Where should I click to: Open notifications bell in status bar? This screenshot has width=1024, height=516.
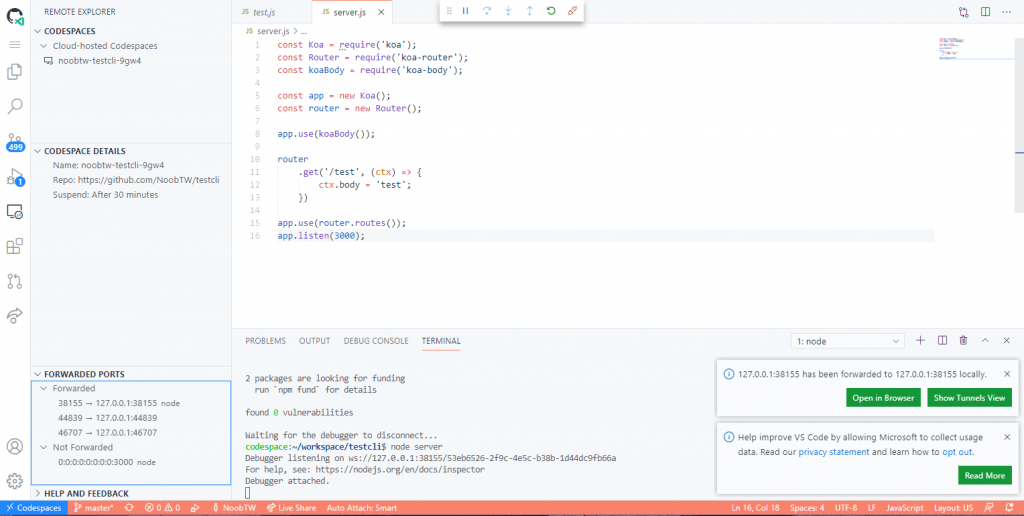point(1011,508)
